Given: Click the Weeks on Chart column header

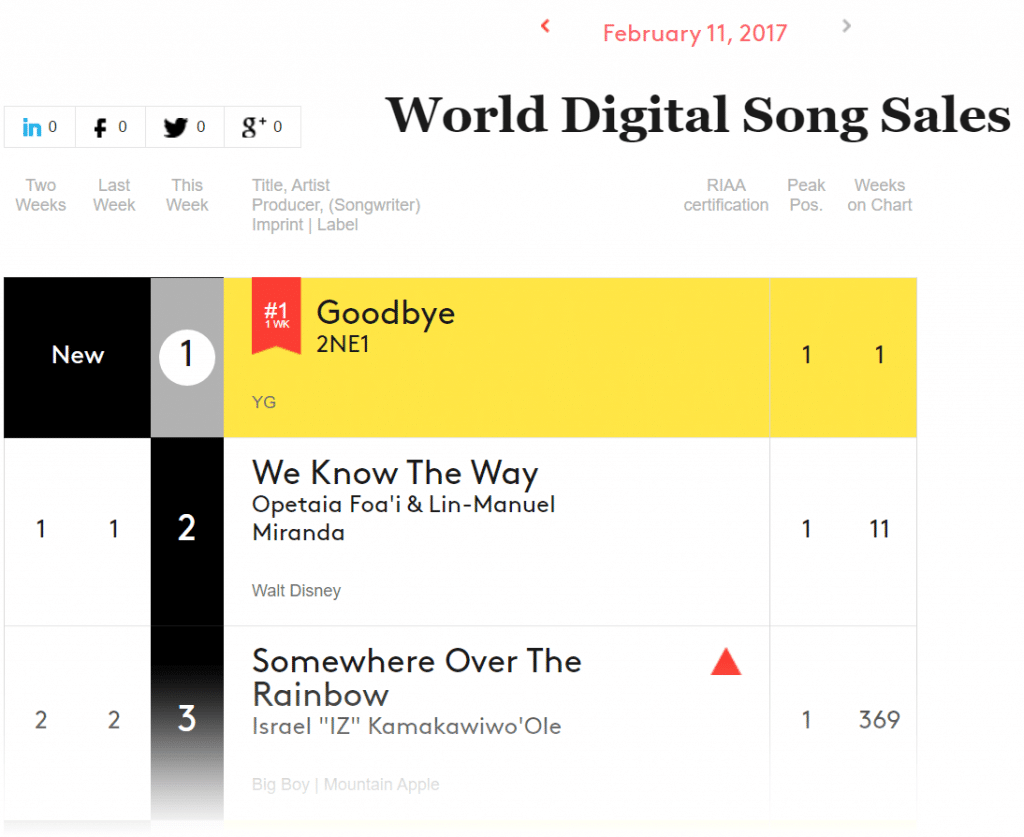Looking at the screenshot, I should (x=879, y=195).
